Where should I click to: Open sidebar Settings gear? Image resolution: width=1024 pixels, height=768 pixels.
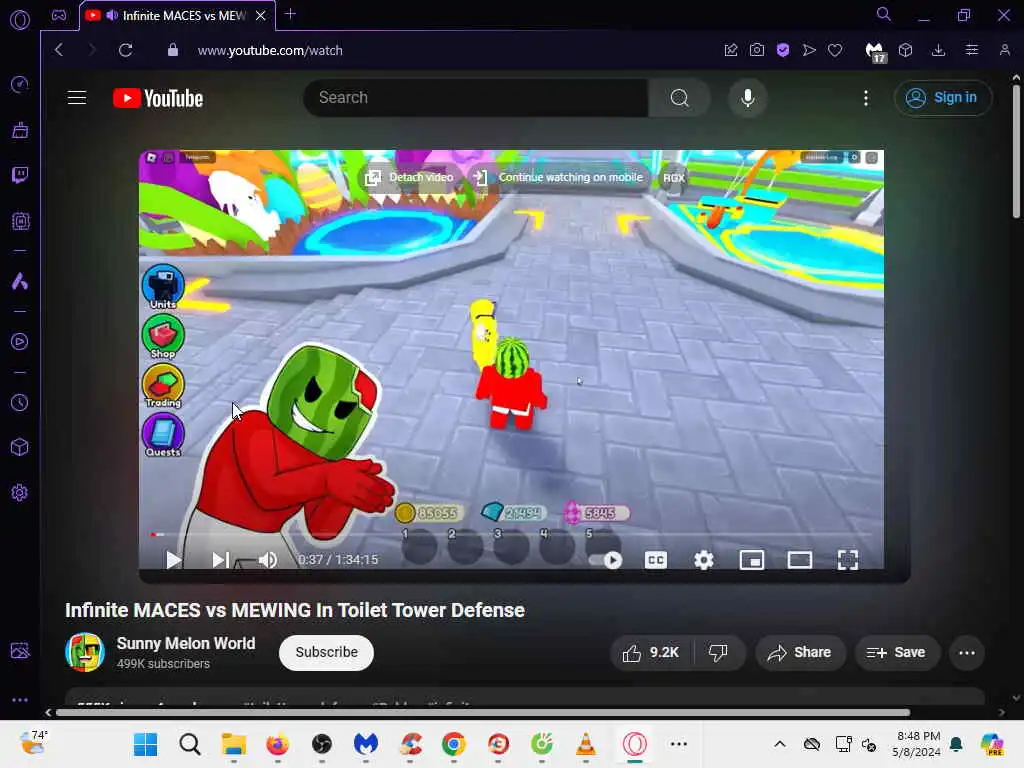tap(20, 492)
